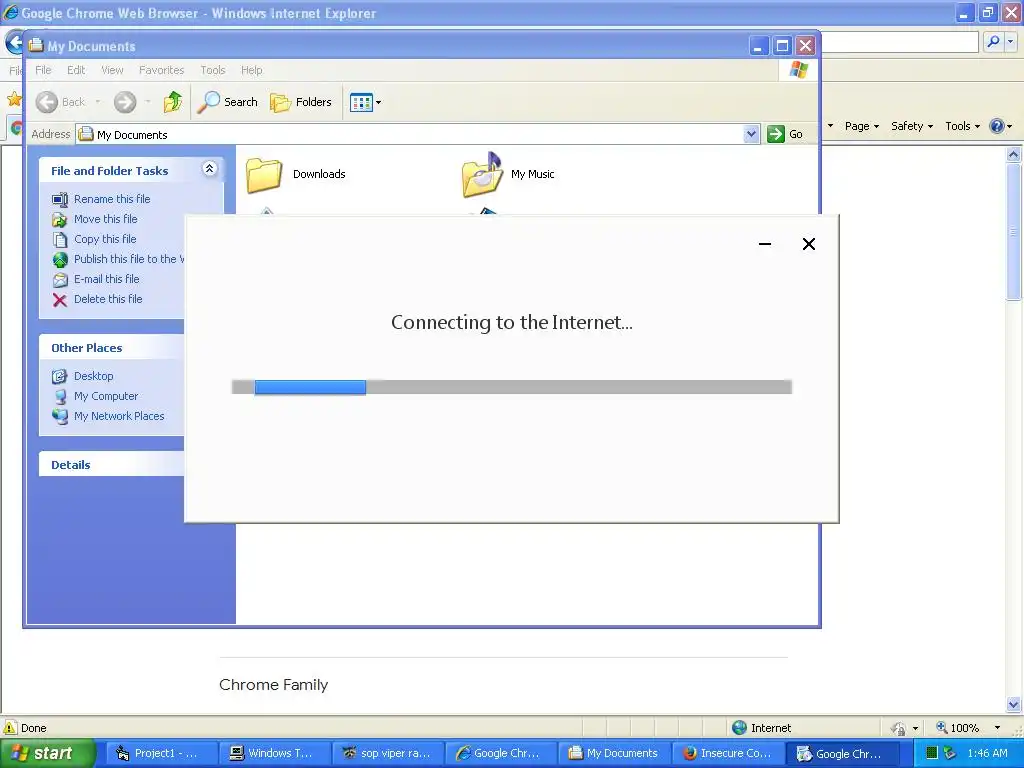Click the Internet security zone status
Image resolution: width=1024 pixels, height=768 pixels.
click(x=761, y=728)
